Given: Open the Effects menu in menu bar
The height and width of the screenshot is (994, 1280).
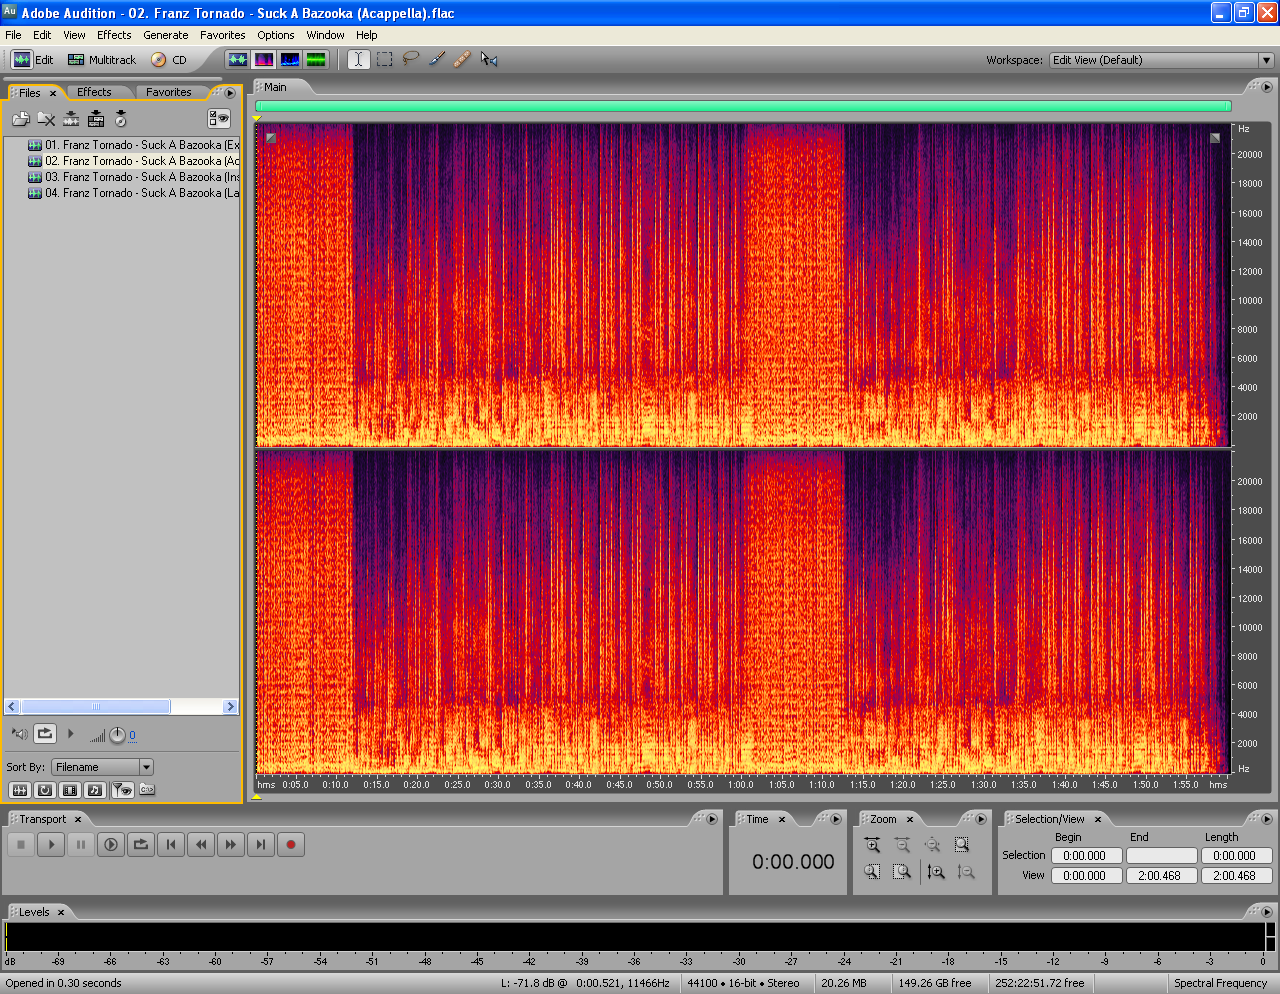Looking at the screenshot, I should pyautogui.click(x=114, y=35).
